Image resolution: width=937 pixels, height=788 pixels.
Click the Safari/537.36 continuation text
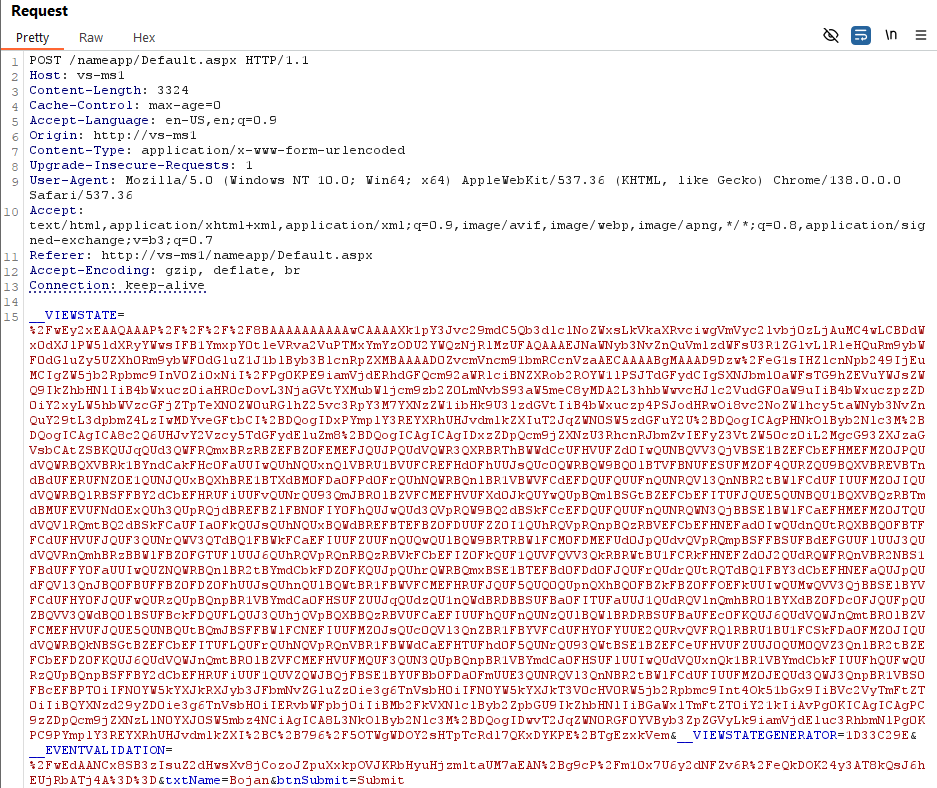(x=81, y=195)
